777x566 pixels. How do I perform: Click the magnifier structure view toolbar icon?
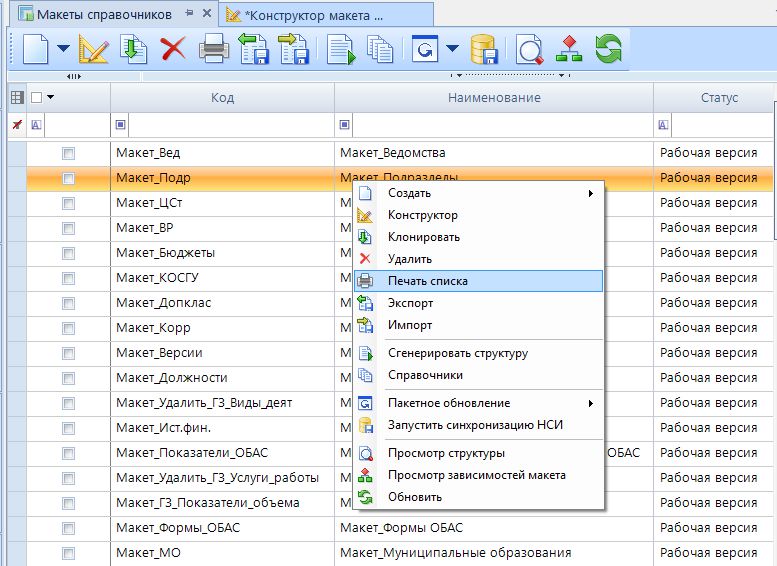pos(530,48)
